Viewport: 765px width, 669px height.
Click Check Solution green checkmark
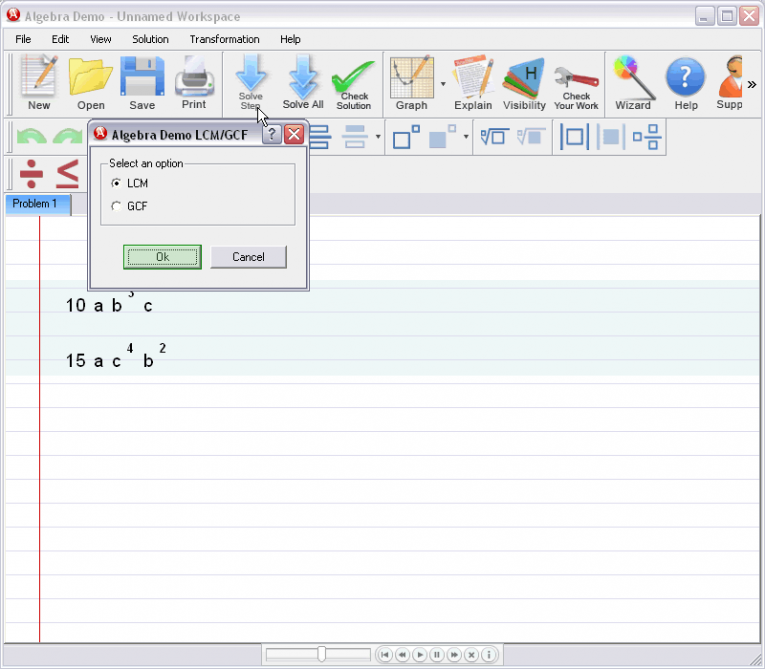coord(354,84)
